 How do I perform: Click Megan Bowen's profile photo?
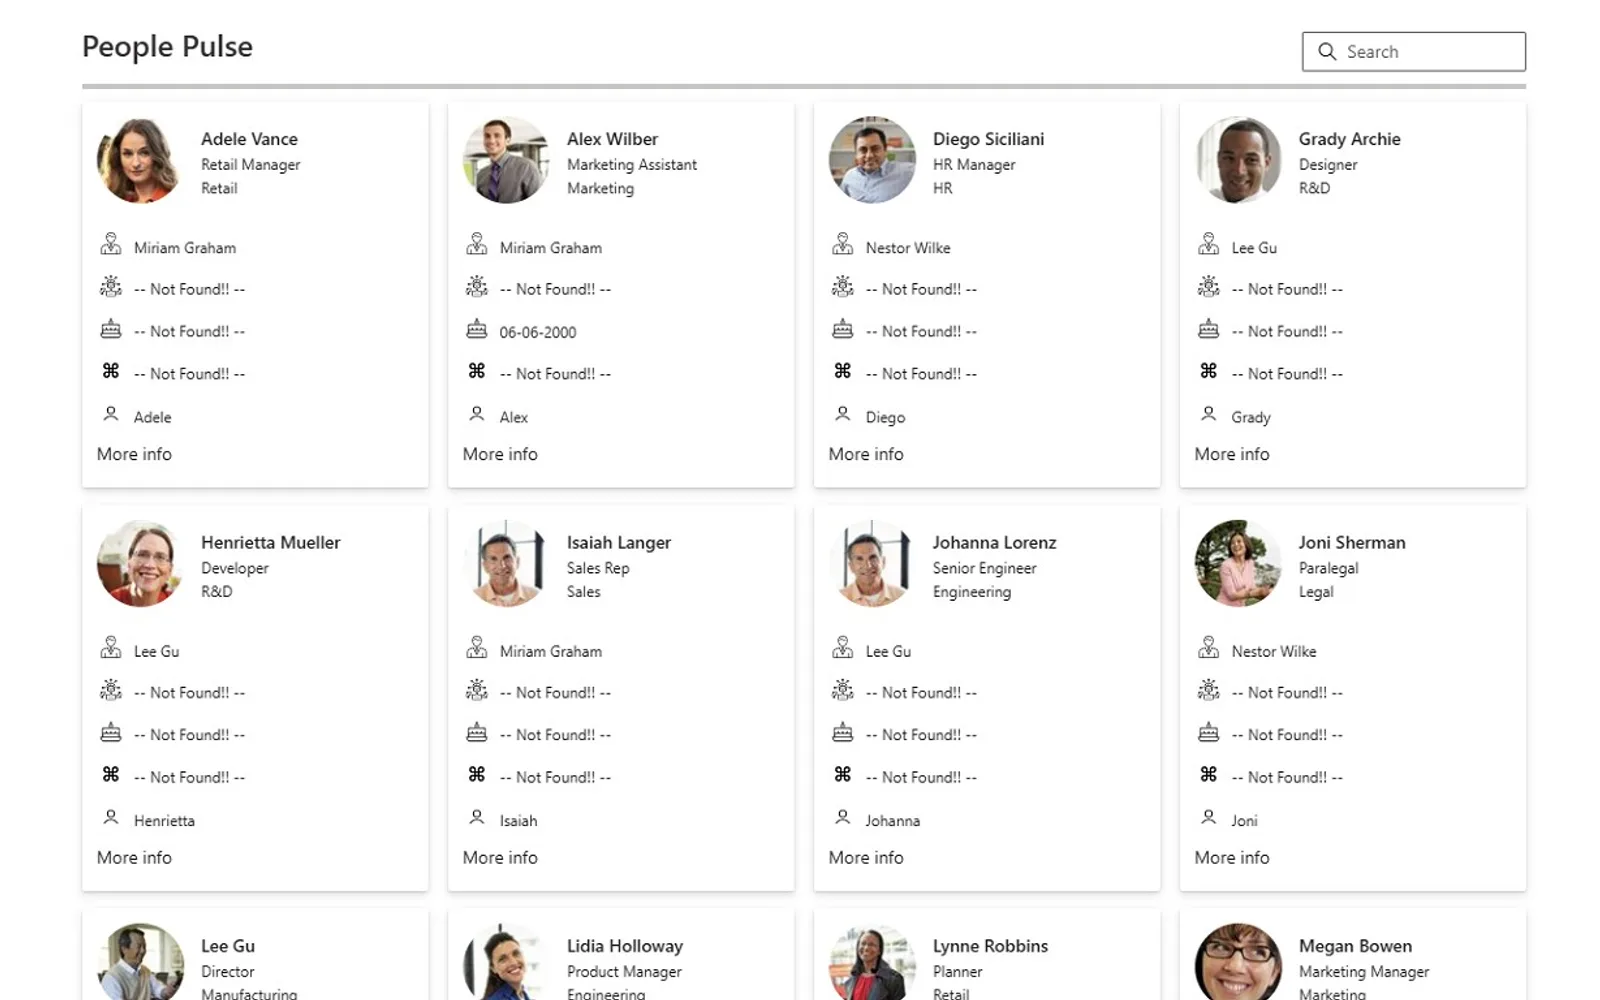click(x=1238, y=962)
